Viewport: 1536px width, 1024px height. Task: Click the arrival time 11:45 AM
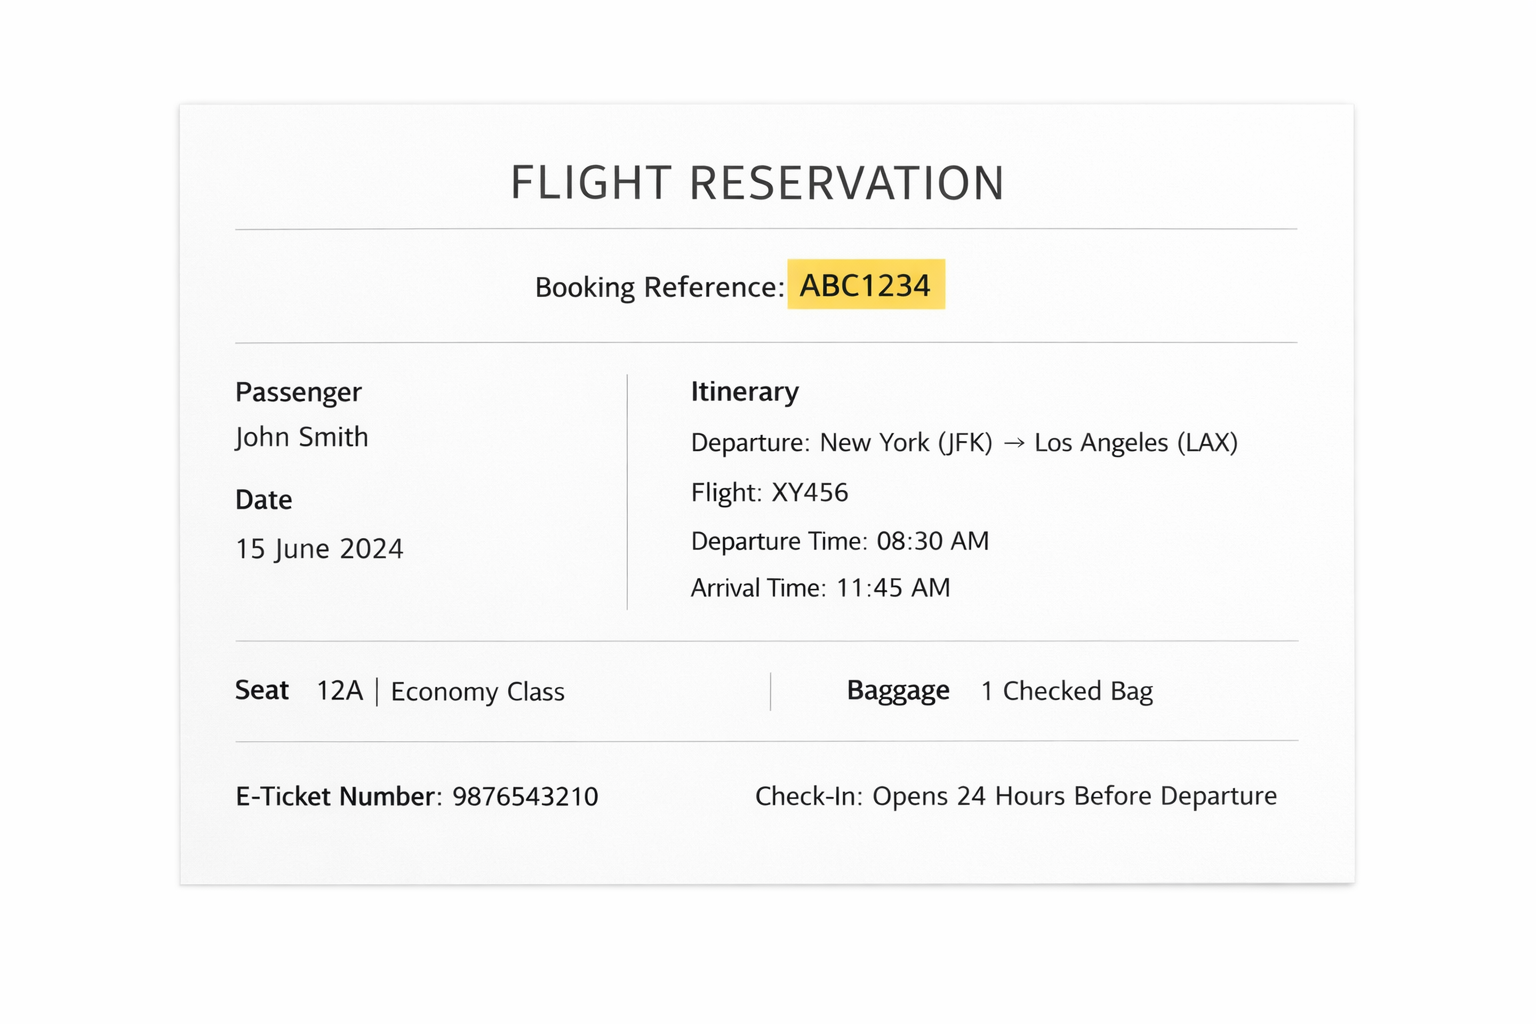(893, 588)
